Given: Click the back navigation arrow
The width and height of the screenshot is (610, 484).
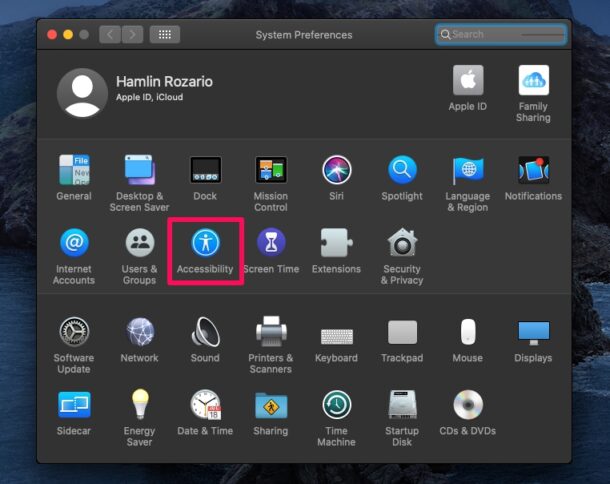Looking at the screenshot, I should click(110, 35).
